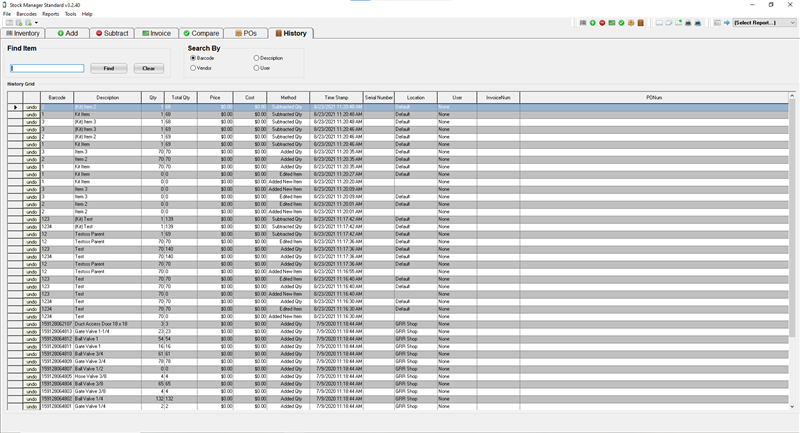Open the Barcodes menu
The image size is (800, 433).
click(x=27, y=14)
